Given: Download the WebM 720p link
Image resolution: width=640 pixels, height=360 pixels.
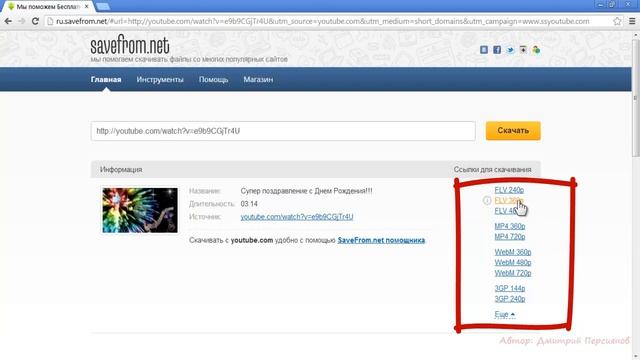Looking at the screenshot, I should (x=513, y=273).
